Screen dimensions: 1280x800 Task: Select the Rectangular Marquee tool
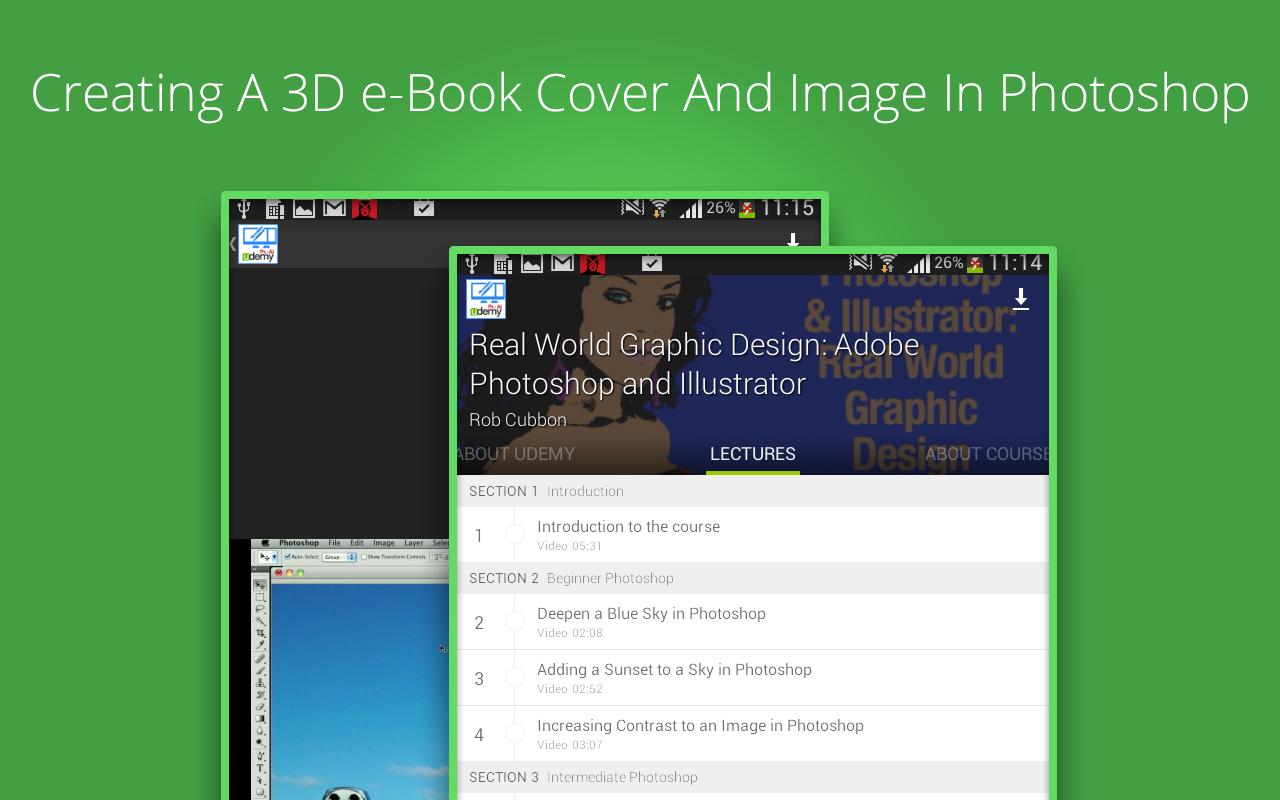260,597
